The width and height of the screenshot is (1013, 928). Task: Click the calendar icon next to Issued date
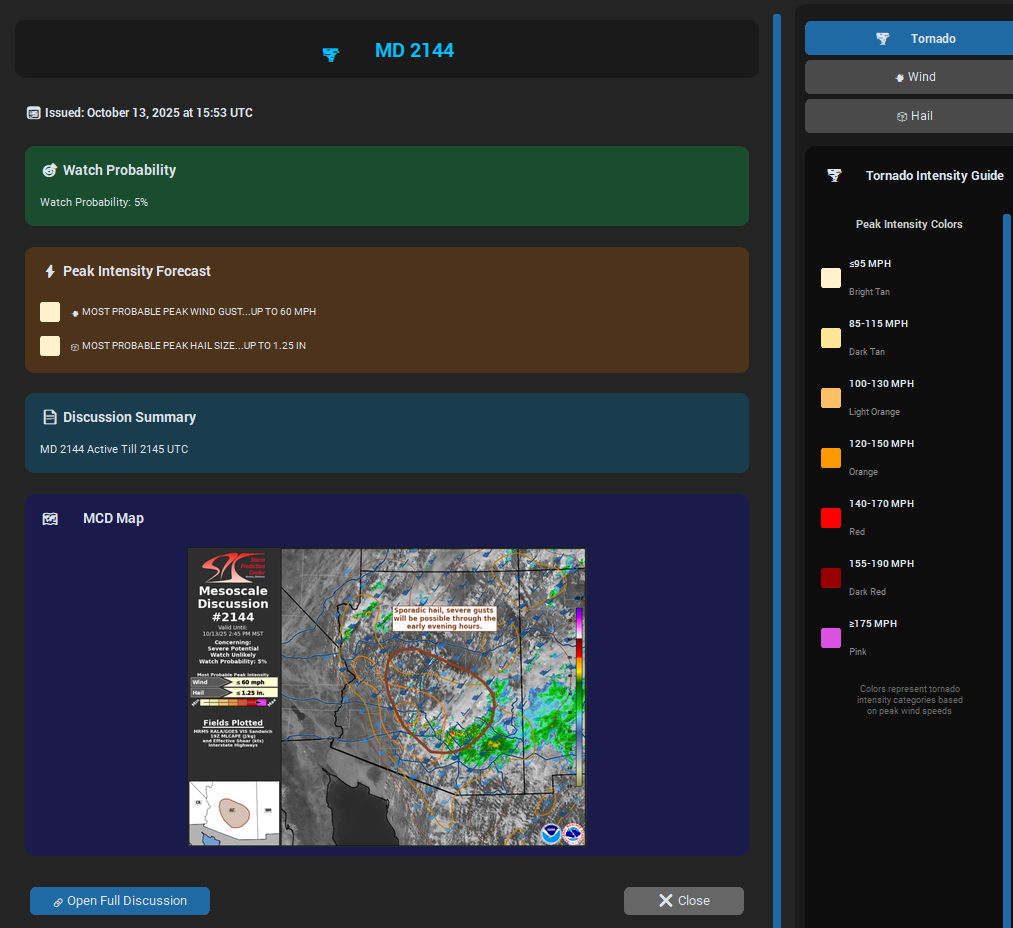[x=34, y=113]
